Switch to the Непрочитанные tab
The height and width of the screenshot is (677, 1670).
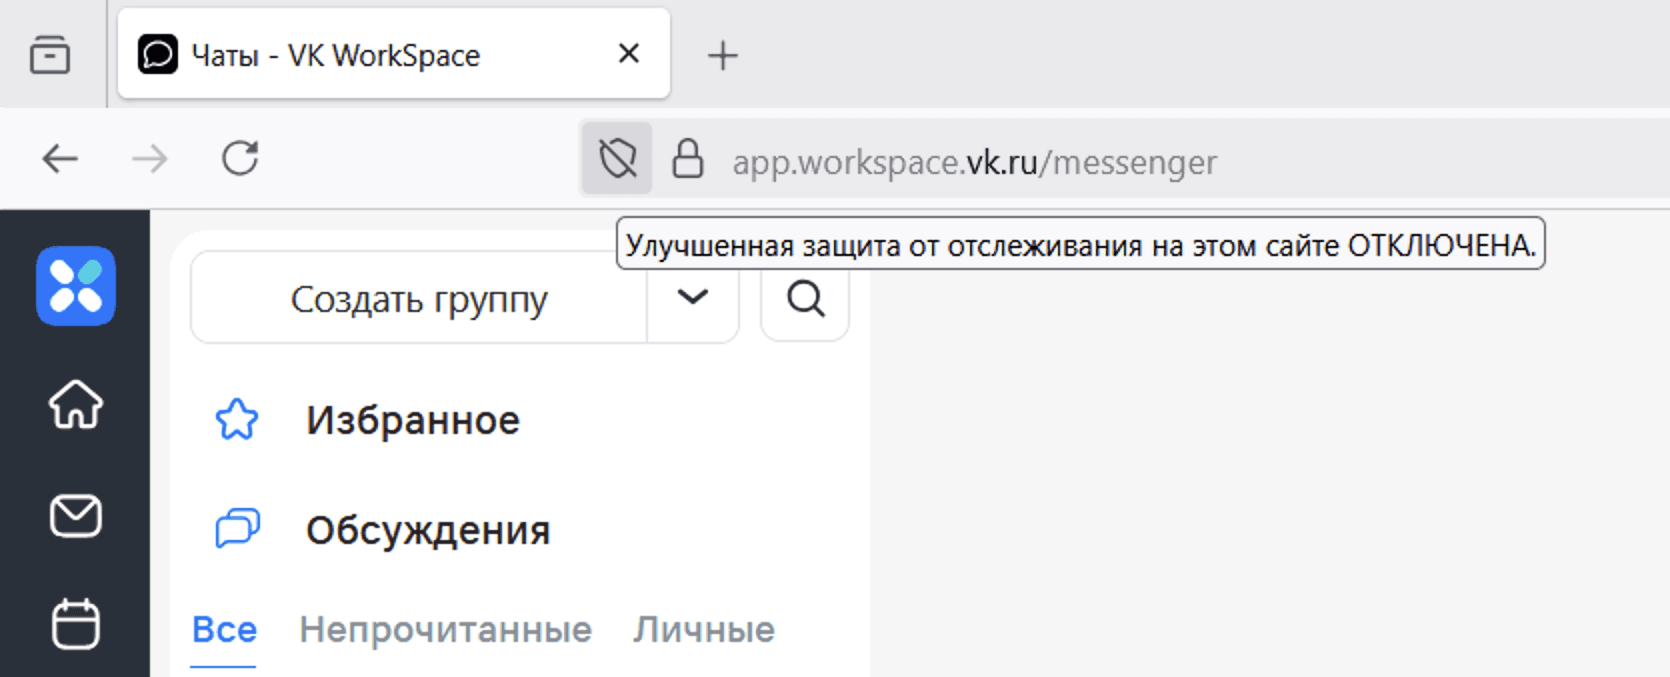point(445,630)
